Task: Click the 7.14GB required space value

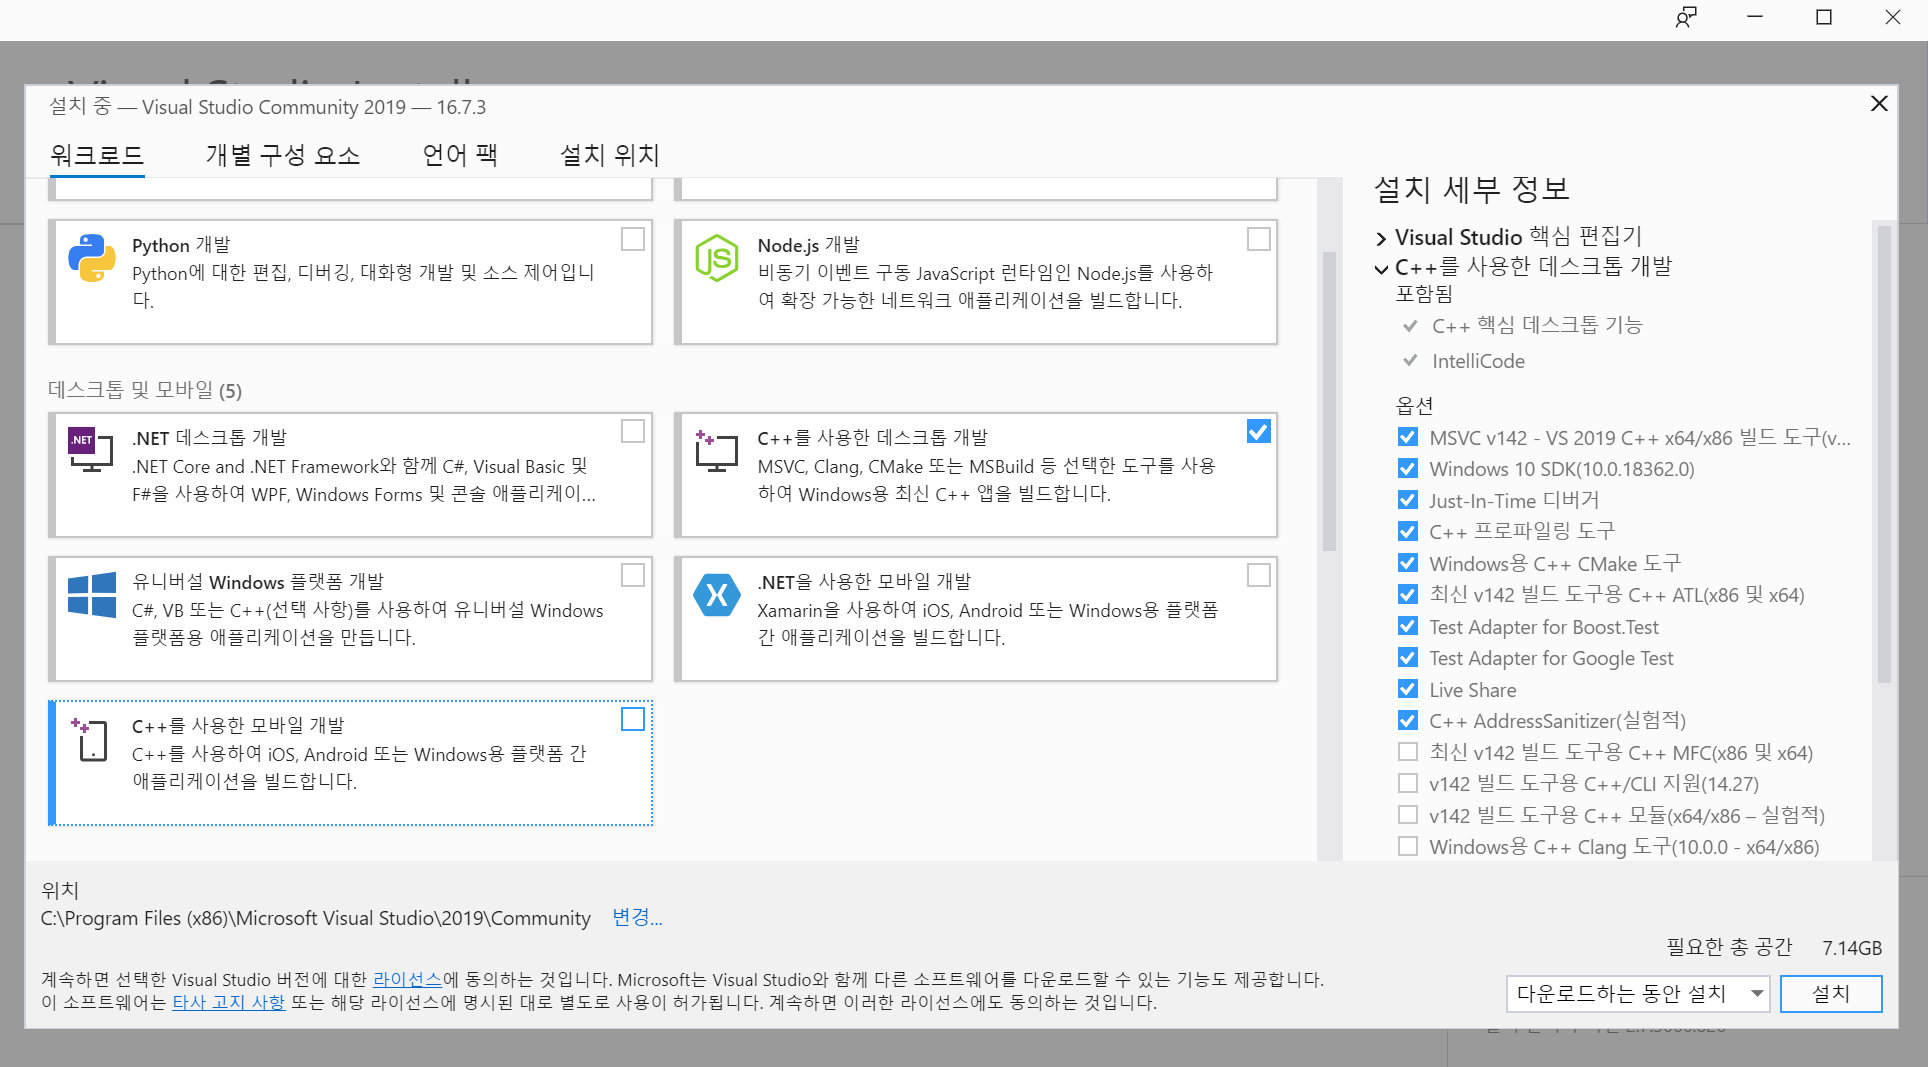Action: (1852, 948)
